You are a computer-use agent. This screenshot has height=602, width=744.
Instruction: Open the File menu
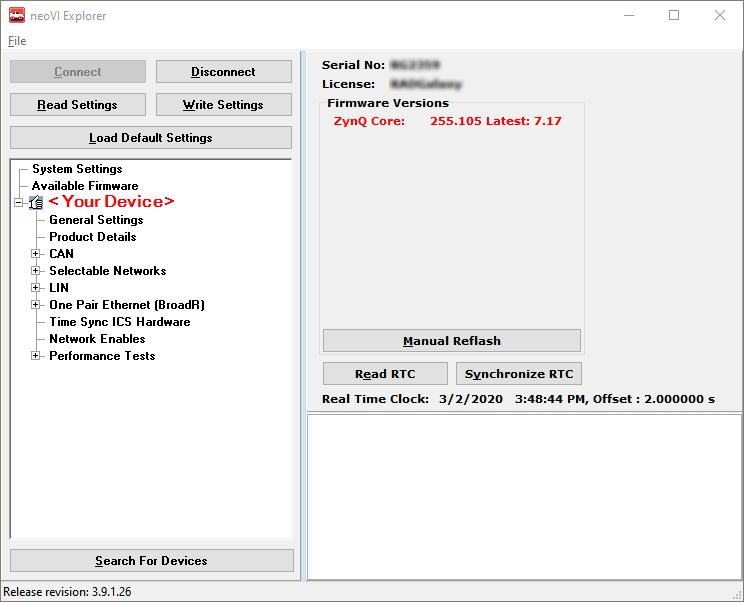pos(17,41)
